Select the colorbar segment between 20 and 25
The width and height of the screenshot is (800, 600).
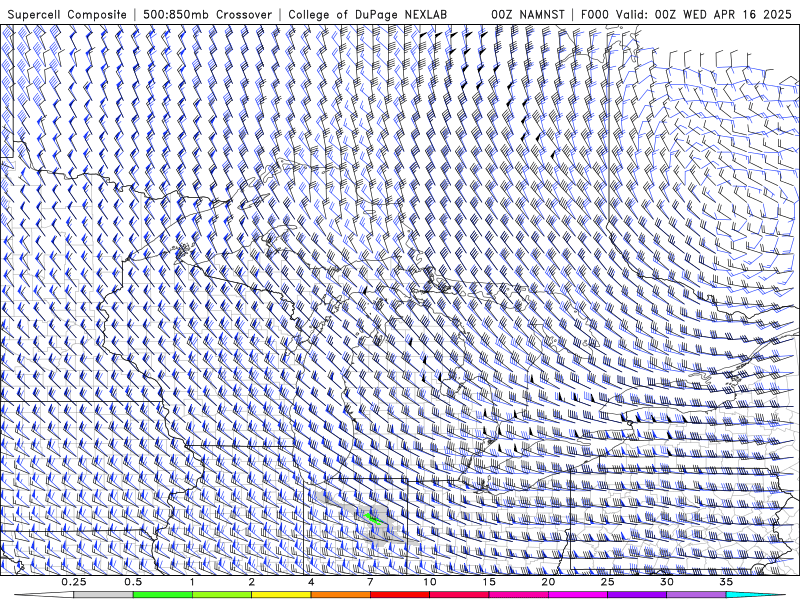(x=578, y=595)
